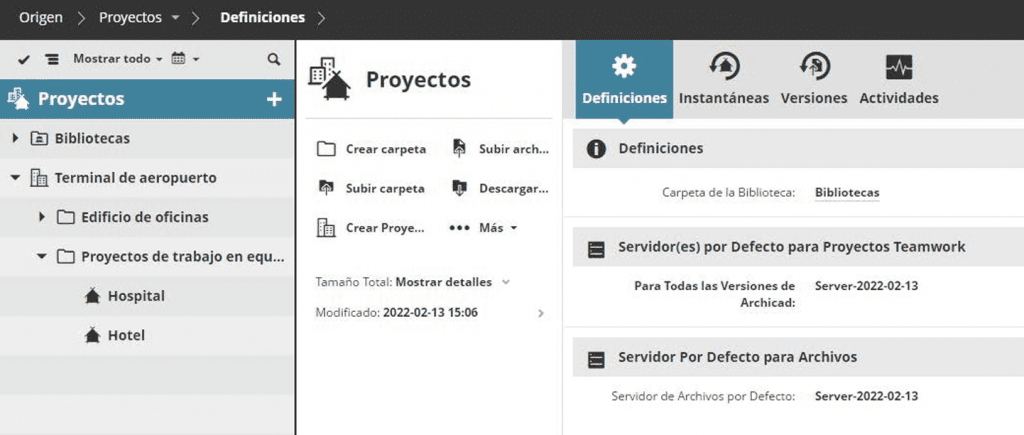Open the Versiones tab
Viewport: 1024px width, 435px height.
[814, 79]
